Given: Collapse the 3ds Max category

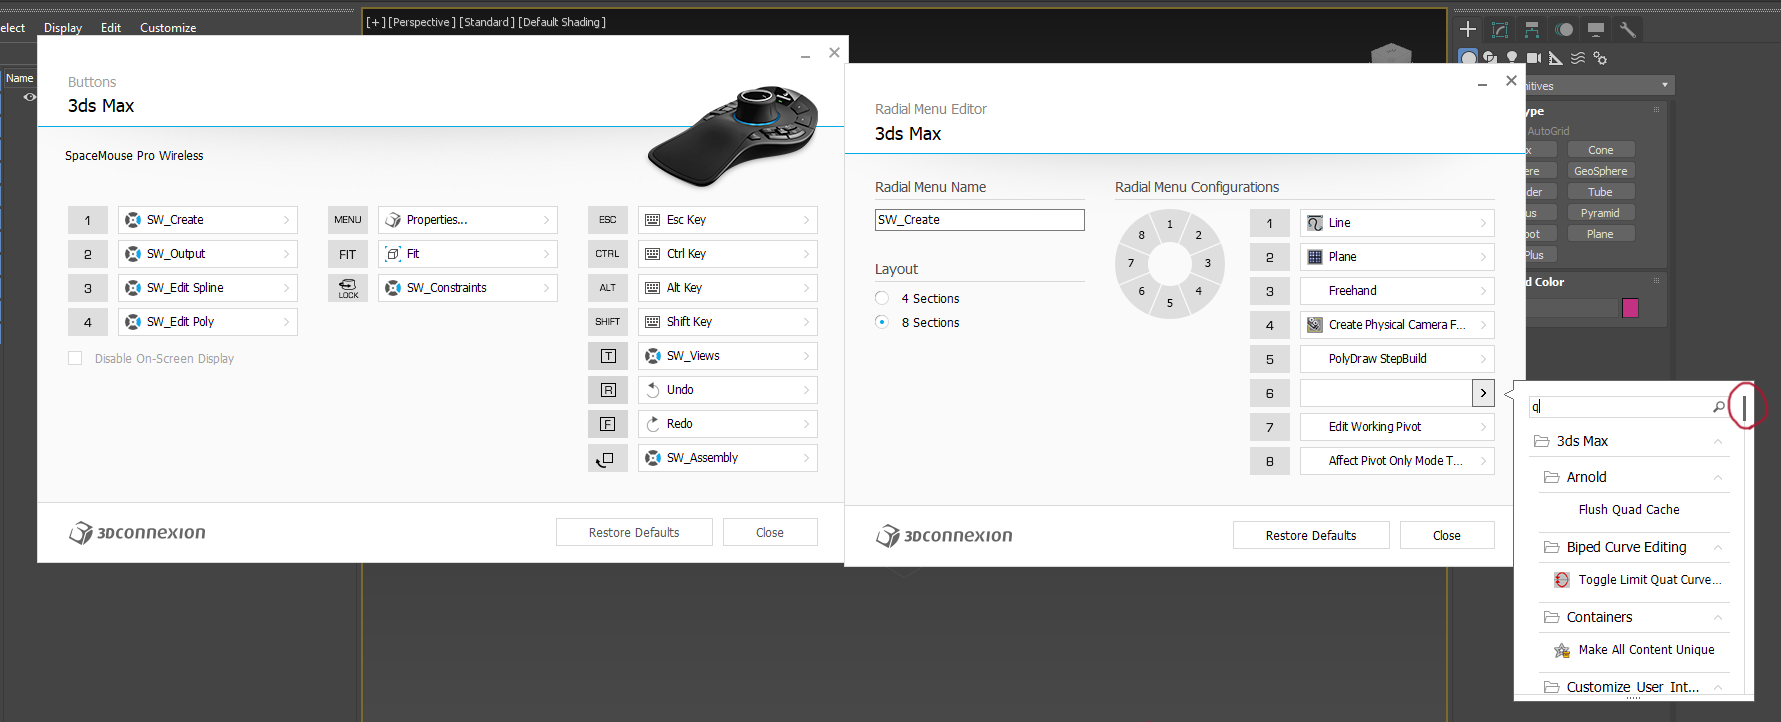Looking at the screenshot, I should 1717,441.
